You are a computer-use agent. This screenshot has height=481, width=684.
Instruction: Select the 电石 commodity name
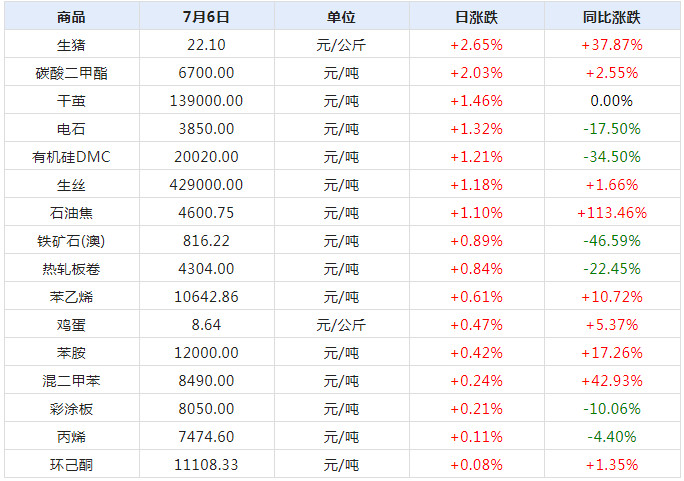[71, 129]
